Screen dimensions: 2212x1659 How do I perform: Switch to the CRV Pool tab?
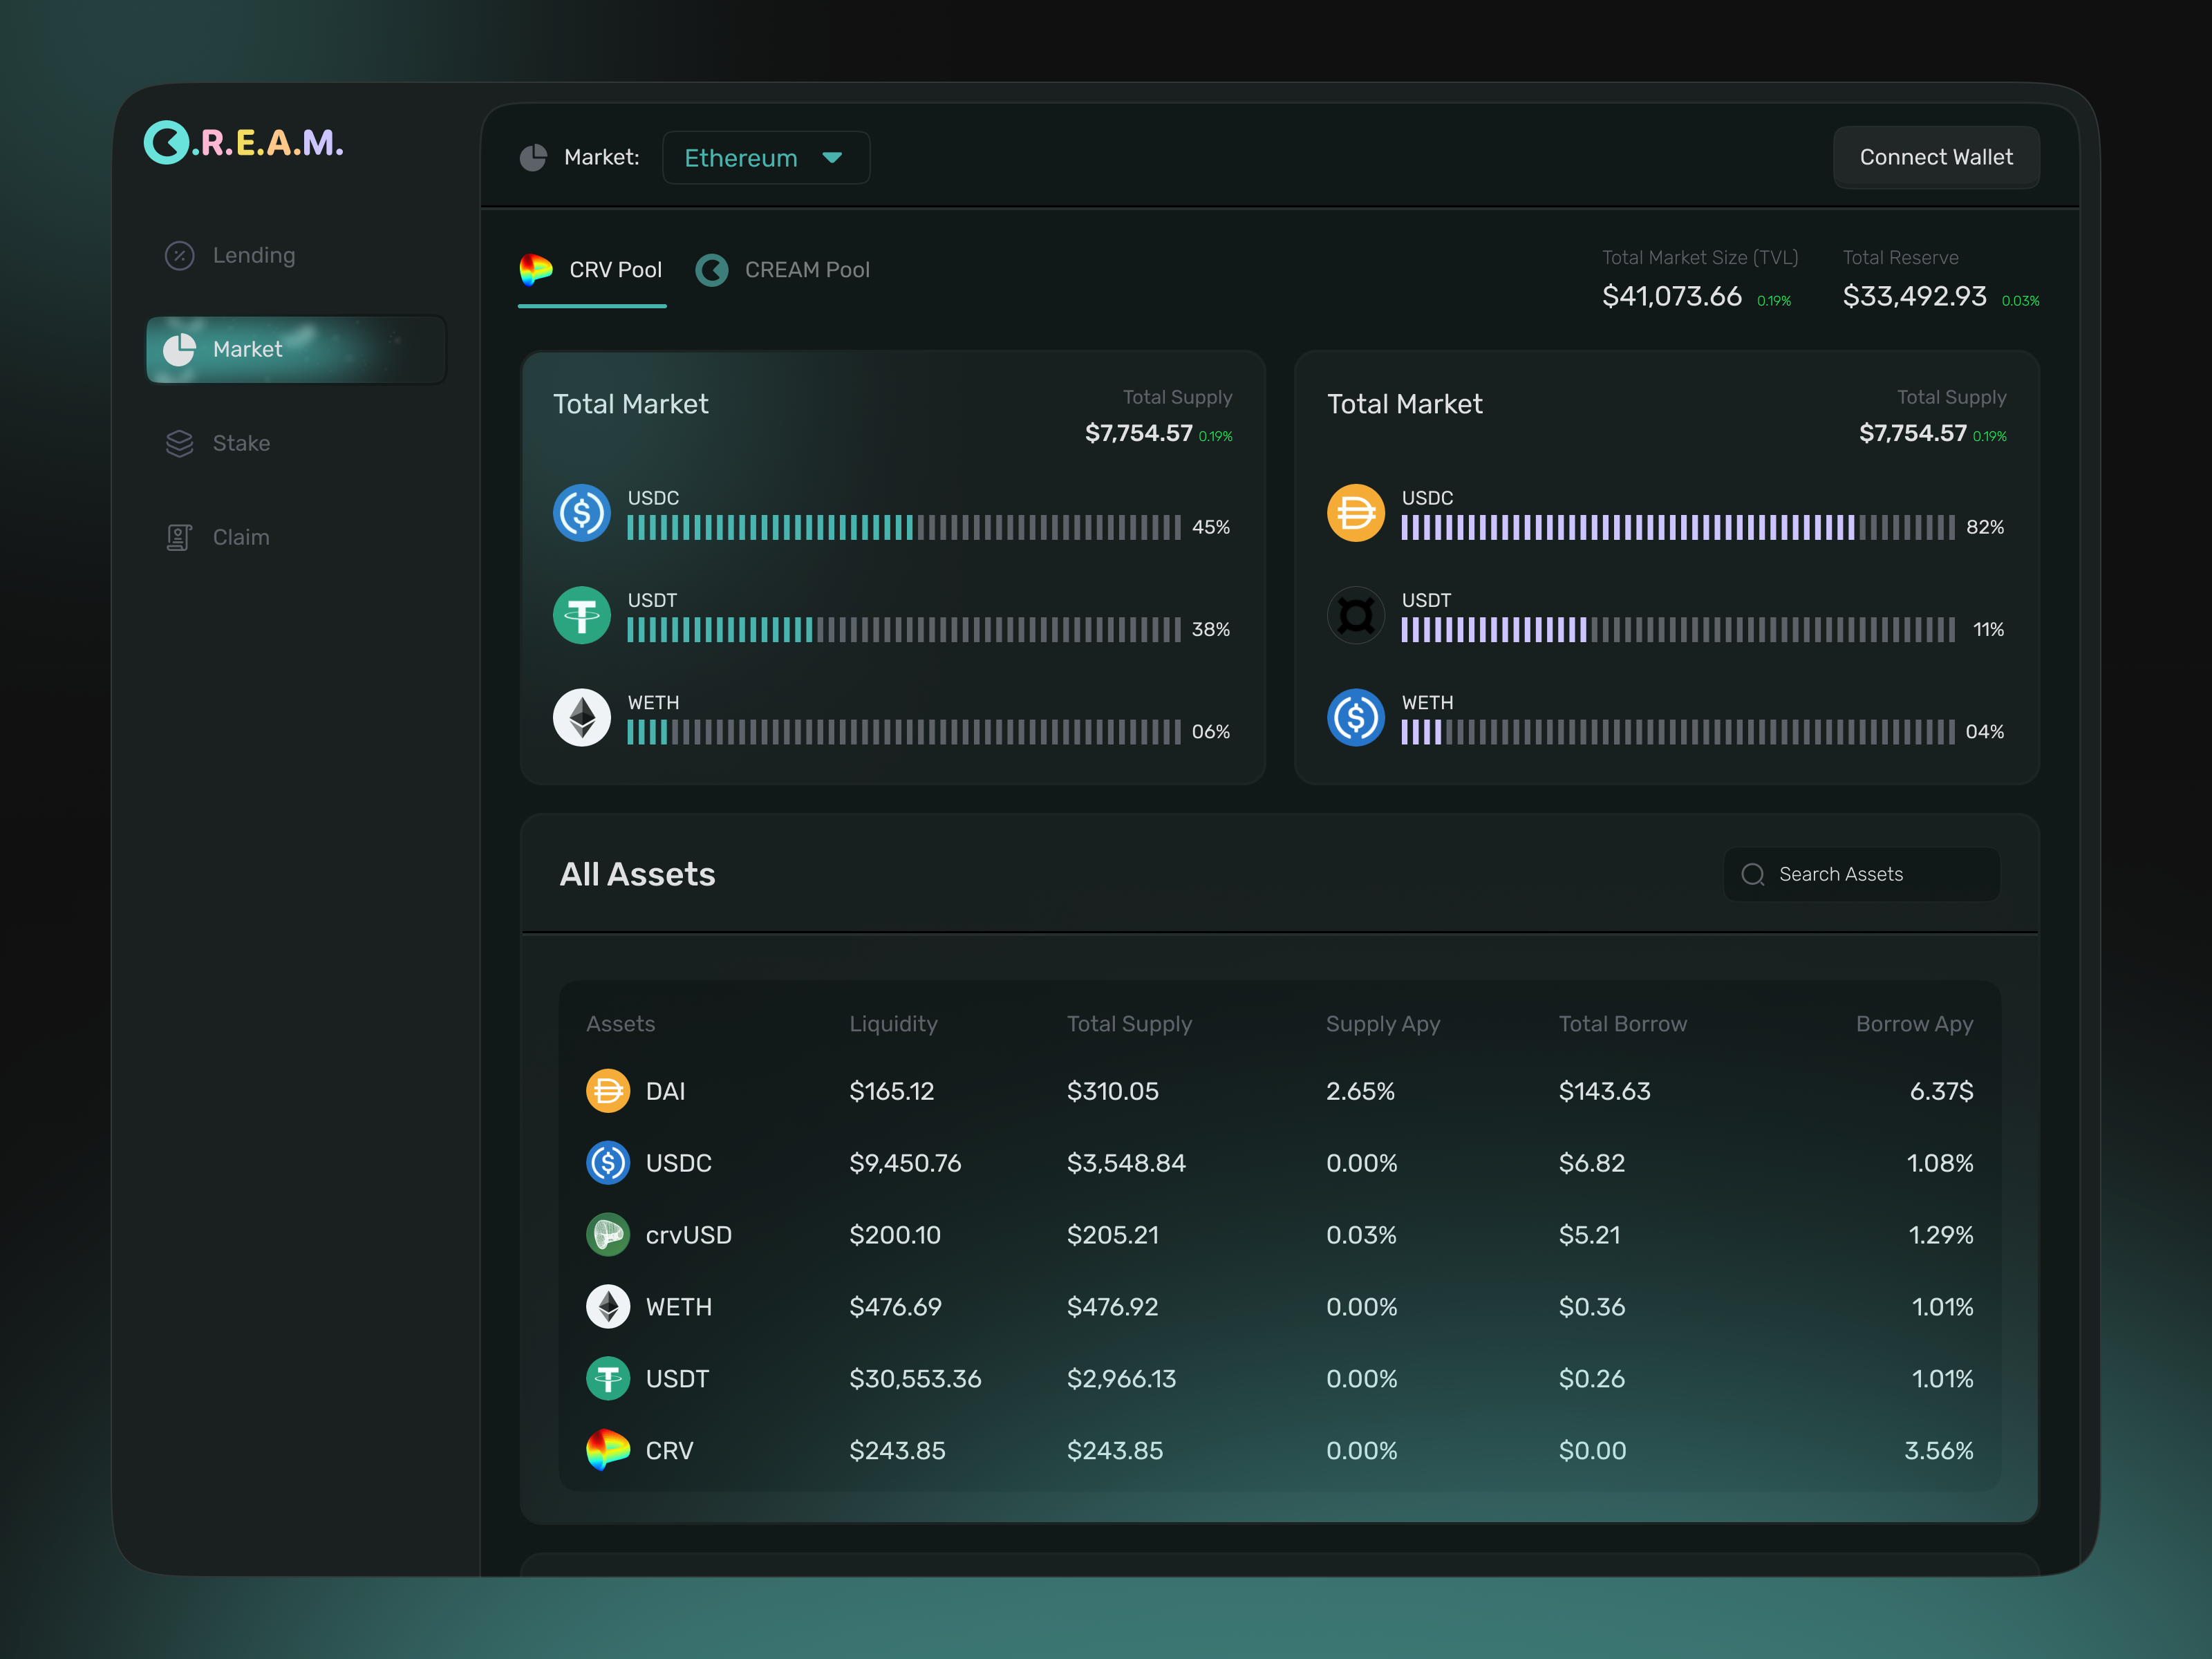[591, 270]
